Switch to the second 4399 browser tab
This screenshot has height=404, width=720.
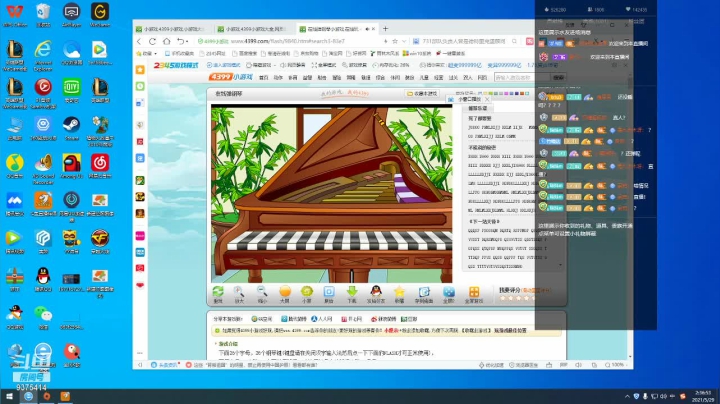pos(253,29)
